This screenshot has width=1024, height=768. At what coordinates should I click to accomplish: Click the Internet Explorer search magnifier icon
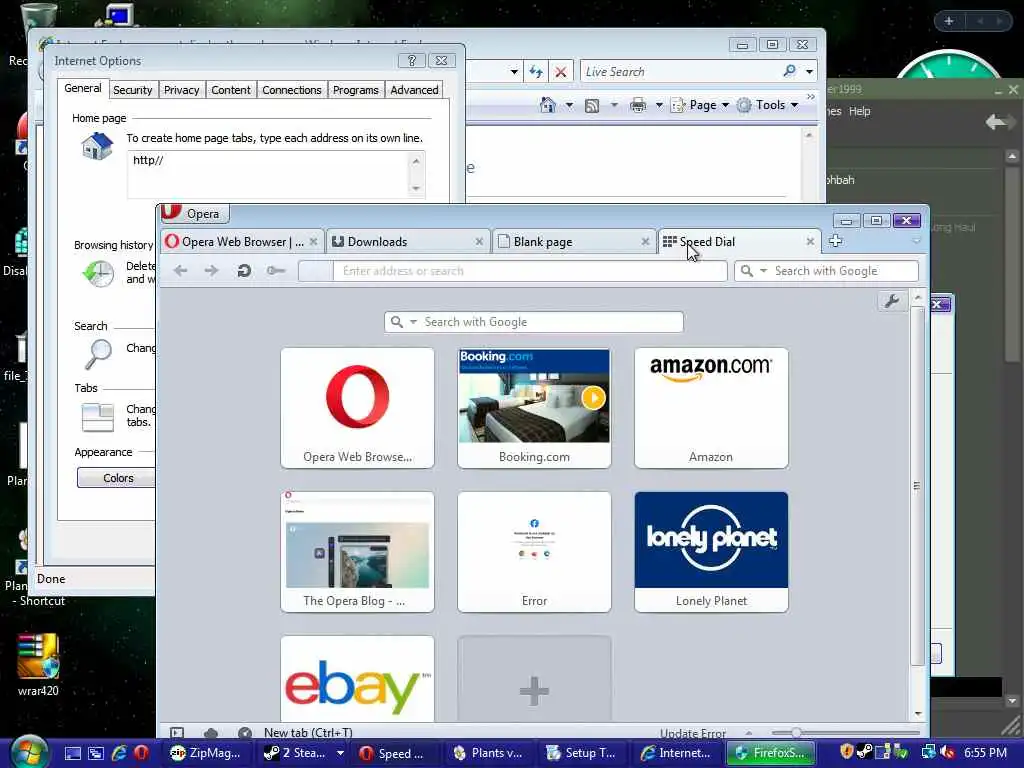[790, 71]
